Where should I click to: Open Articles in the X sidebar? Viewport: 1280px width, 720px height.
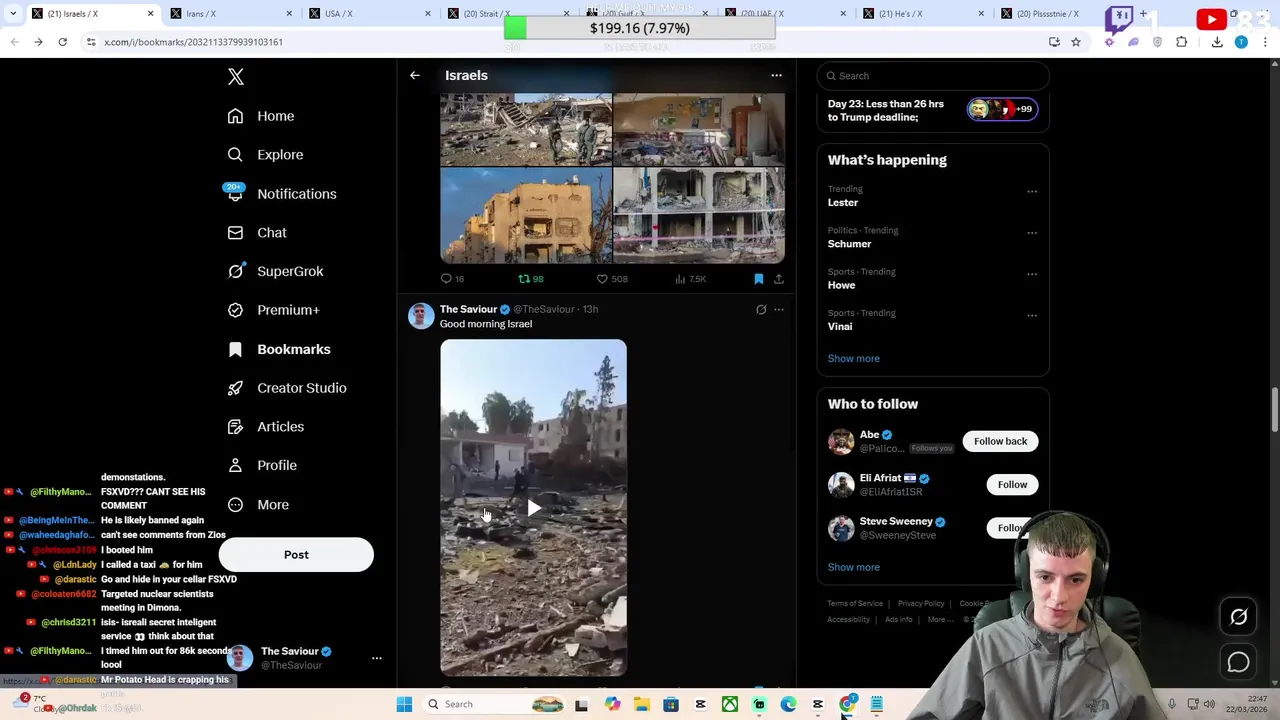(266, 427)
